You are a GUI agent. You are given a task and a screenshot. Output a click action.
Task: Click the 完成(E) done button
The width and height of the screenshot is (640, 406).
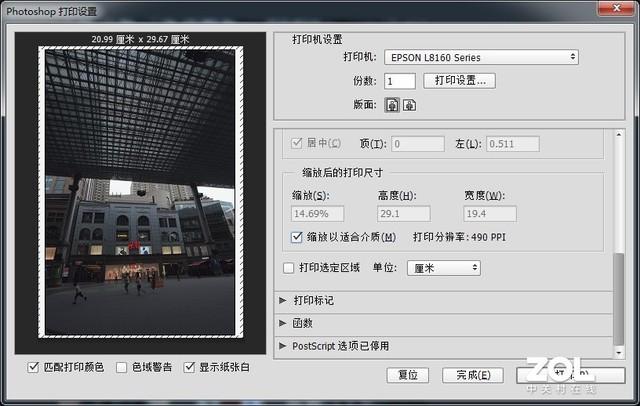tap(472, 375)
